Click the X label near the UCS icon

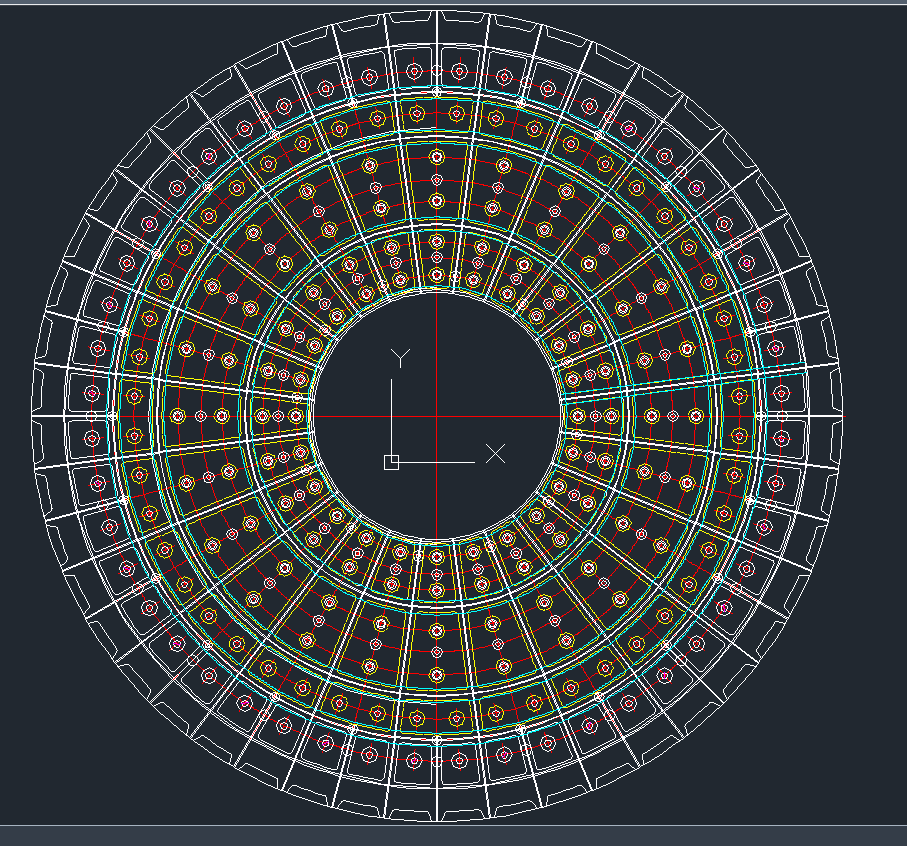[x=494, y=453]
